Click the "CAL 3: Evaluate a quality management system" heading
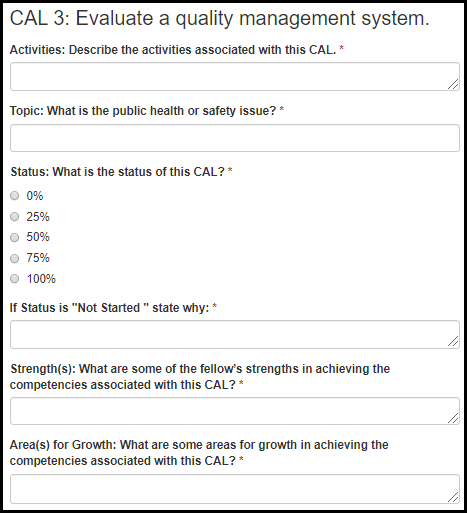The height and width of the screenshot is (513, 467). pyautogui.click(x=220, y=18)
